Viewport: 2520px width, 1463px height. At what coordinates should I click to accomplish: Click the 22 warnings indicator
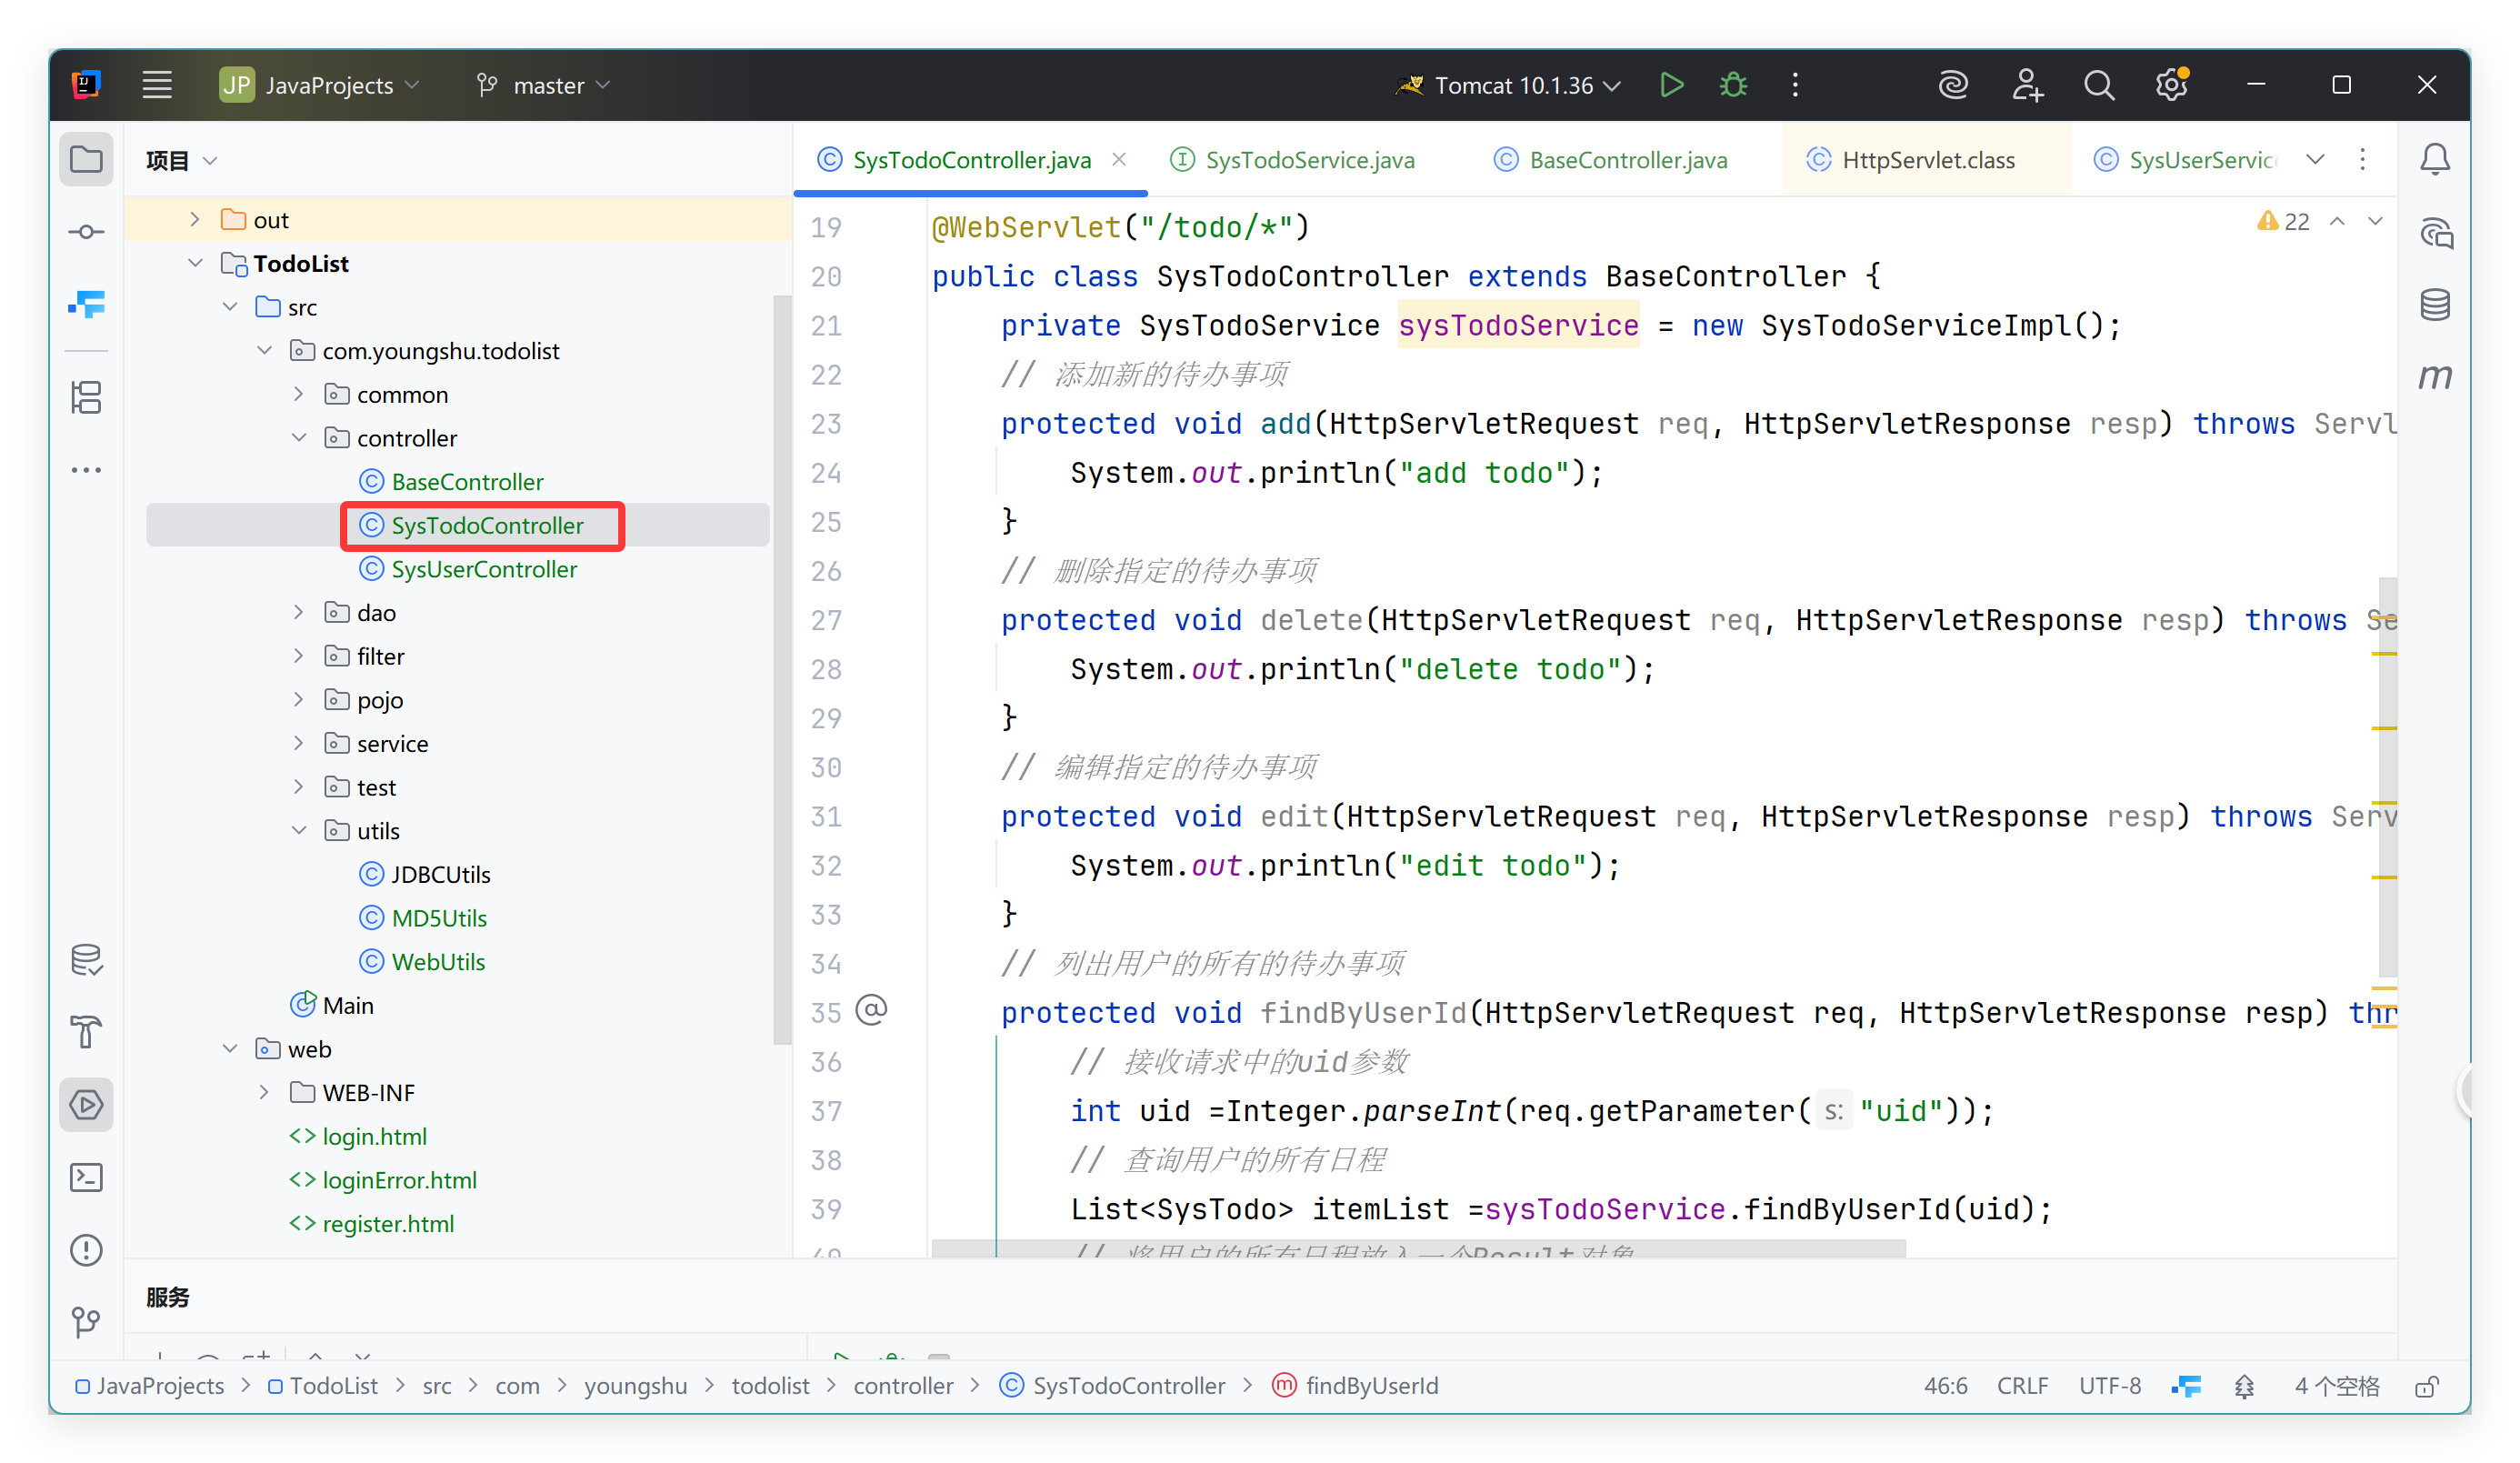tap(2283, 221)
